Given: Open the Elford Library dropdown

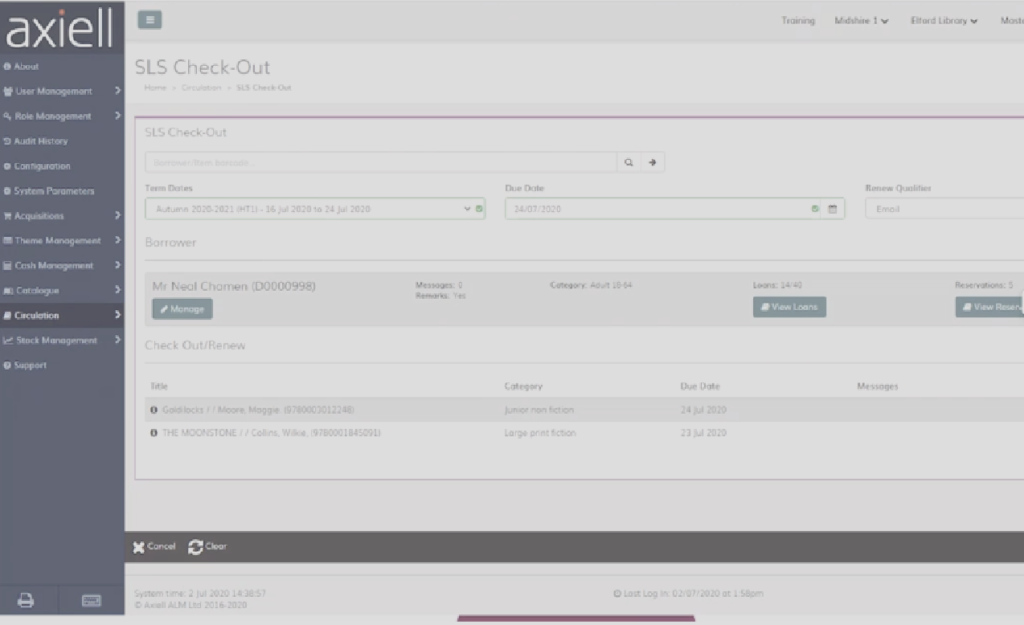Looking at the screenshot, I should pos(941,19).
